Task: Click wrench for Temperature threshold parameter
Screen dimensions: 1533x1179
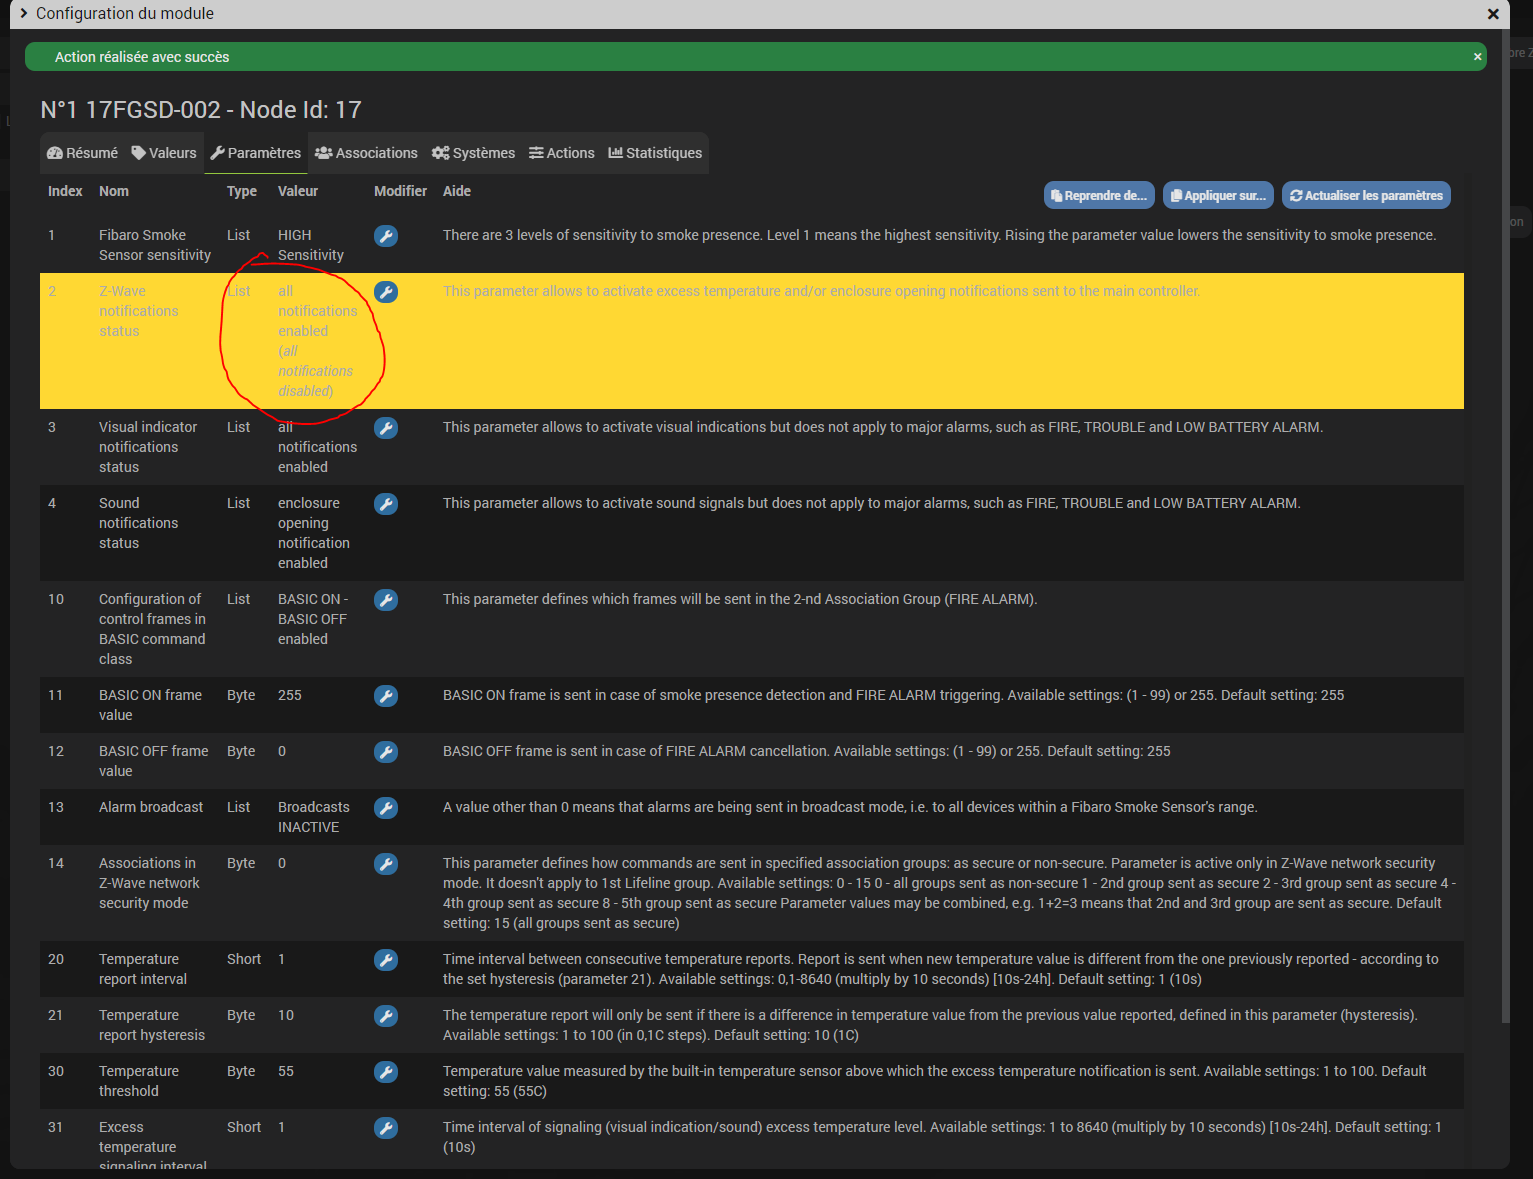Action: pyautogui.click(x=385, y=1072)
